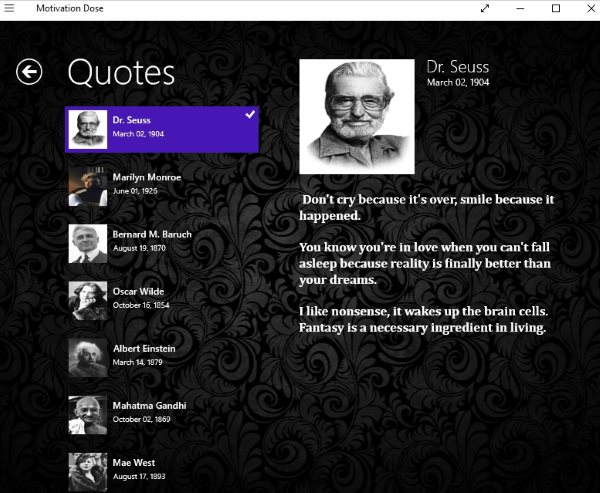
Task: Select Mahatma Gandhi thumbnail
Action: 88,415
